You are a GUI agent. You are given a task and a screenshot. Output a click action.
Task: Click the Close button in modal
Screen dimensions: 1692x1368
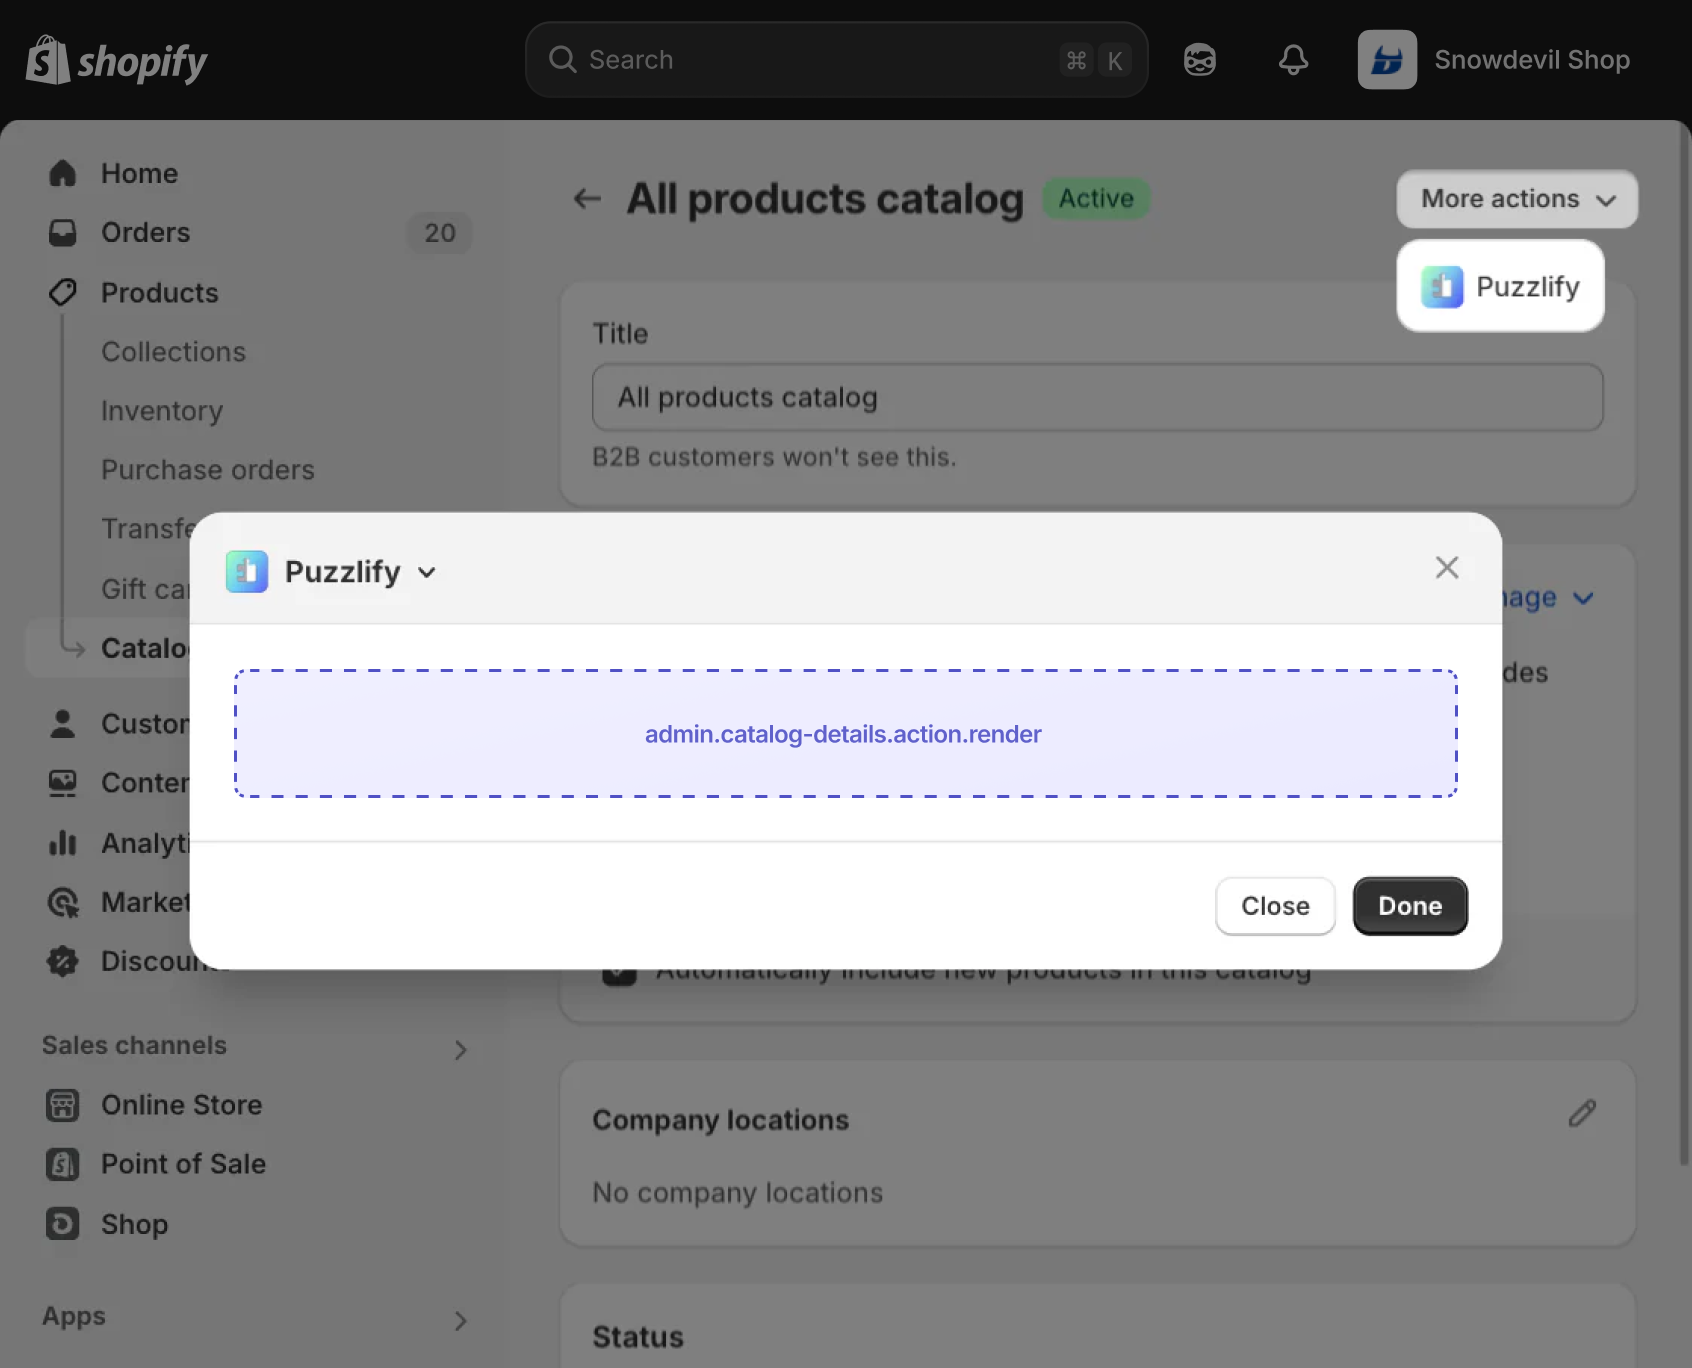[1275, 906]
